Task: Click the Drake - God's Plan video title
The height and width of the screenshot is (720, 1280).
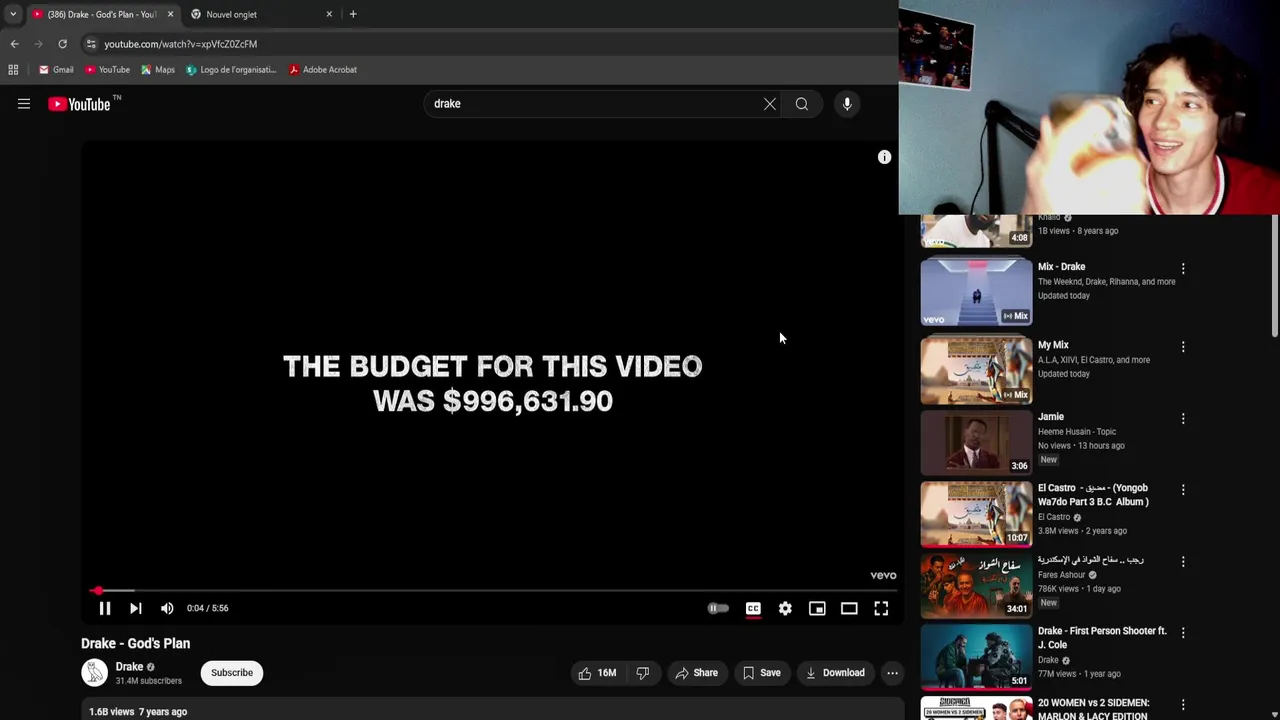Action: click(x=135, y=644)
